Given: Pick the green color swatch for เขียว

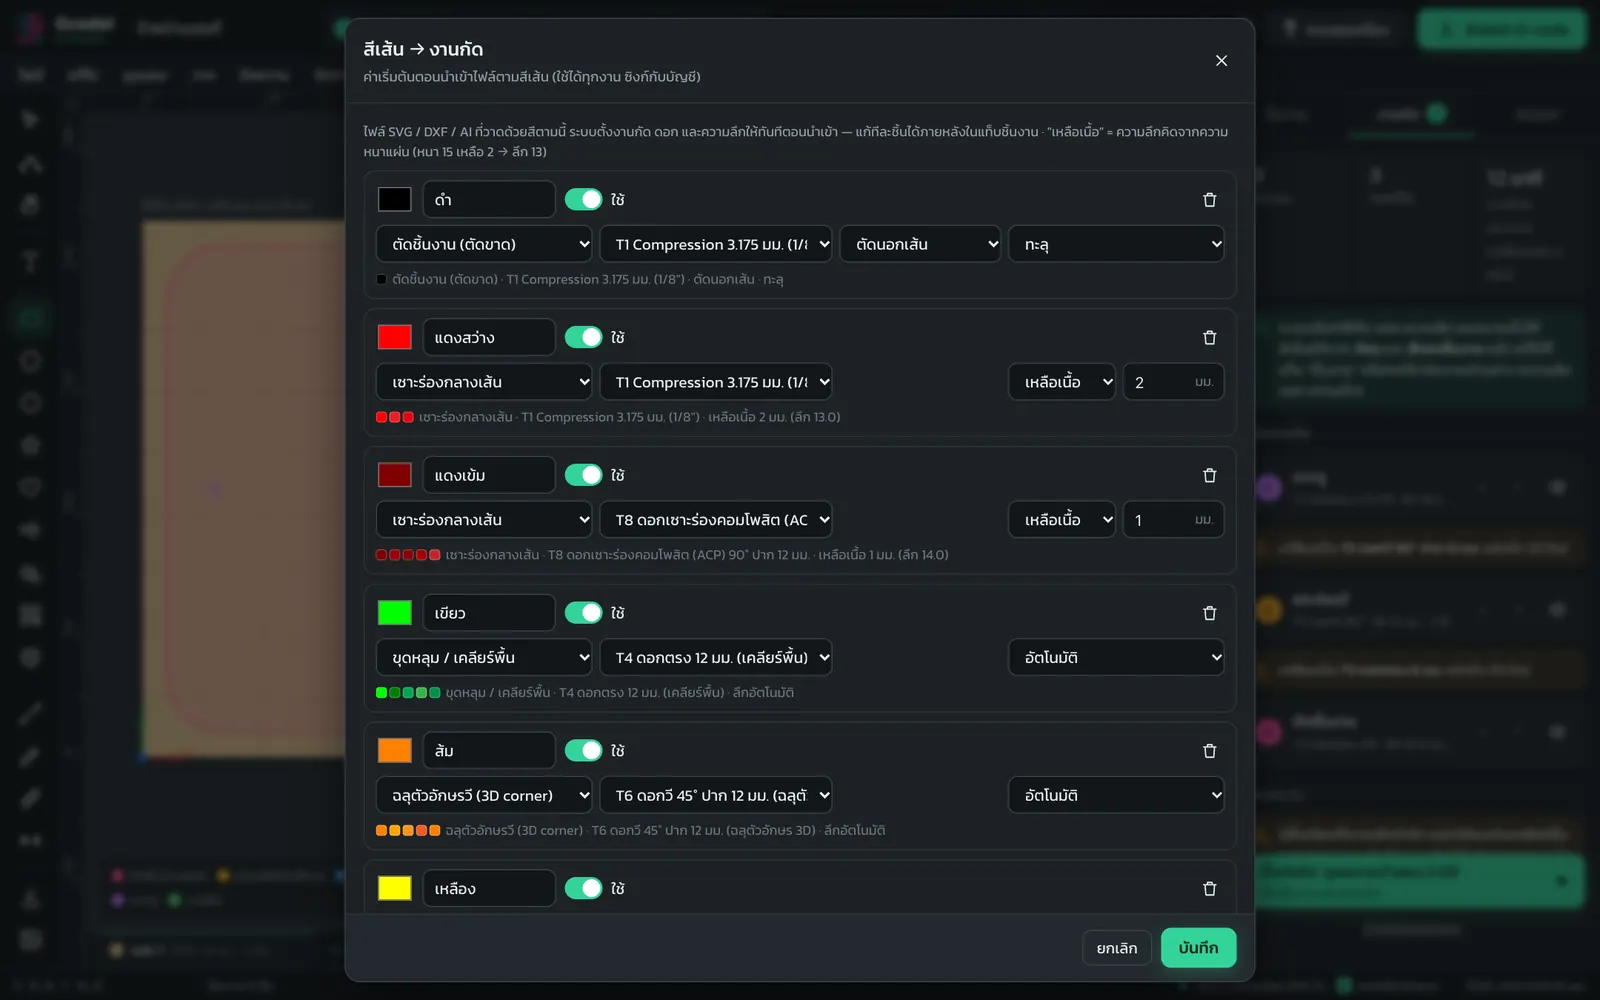Looking at the screenshot, I should click(x=395, y=613).
